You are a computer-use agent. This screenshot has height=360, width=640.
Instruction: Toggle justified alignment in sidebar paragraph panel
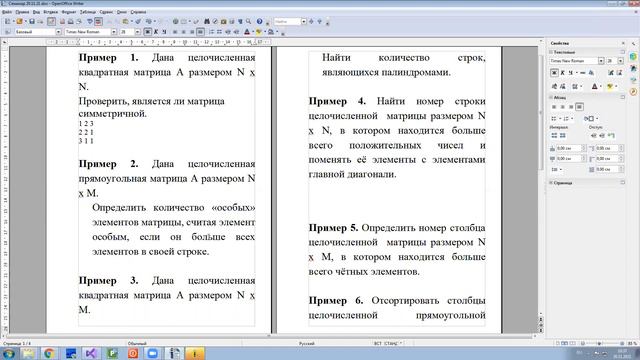pos(579,107)
